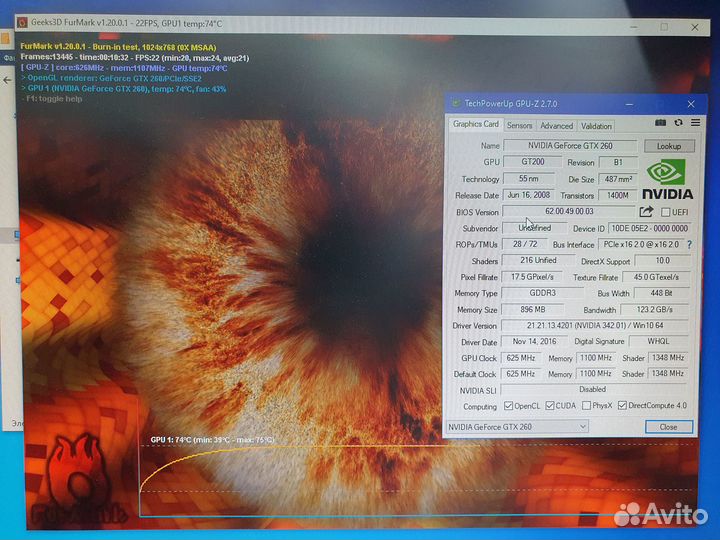Image resolution: width=720 pixels, height=540 pixels.
Task: Toggle the PhysX checkbox
Action: (x=586, y=406)
